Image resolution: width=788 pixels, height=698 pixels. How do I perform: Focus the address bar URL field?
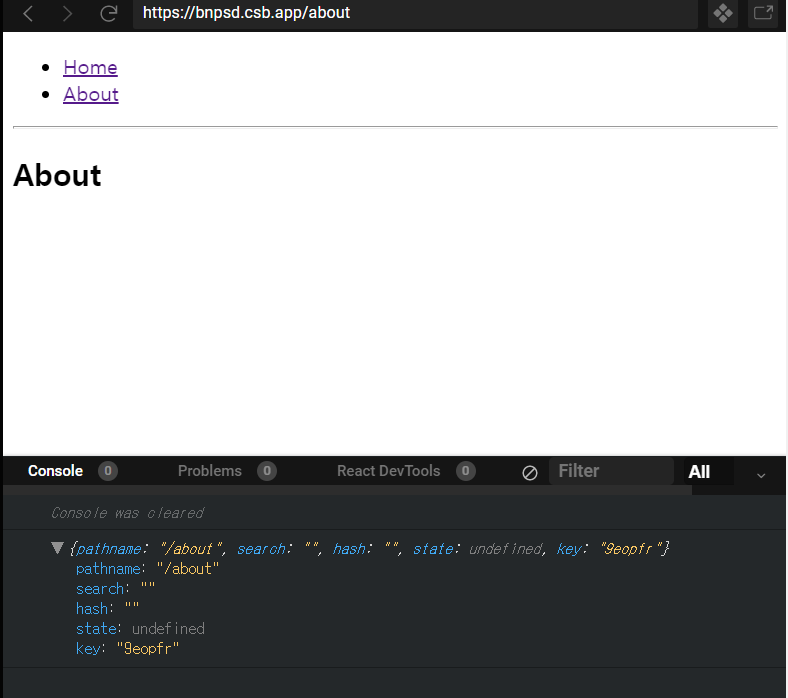415,13
